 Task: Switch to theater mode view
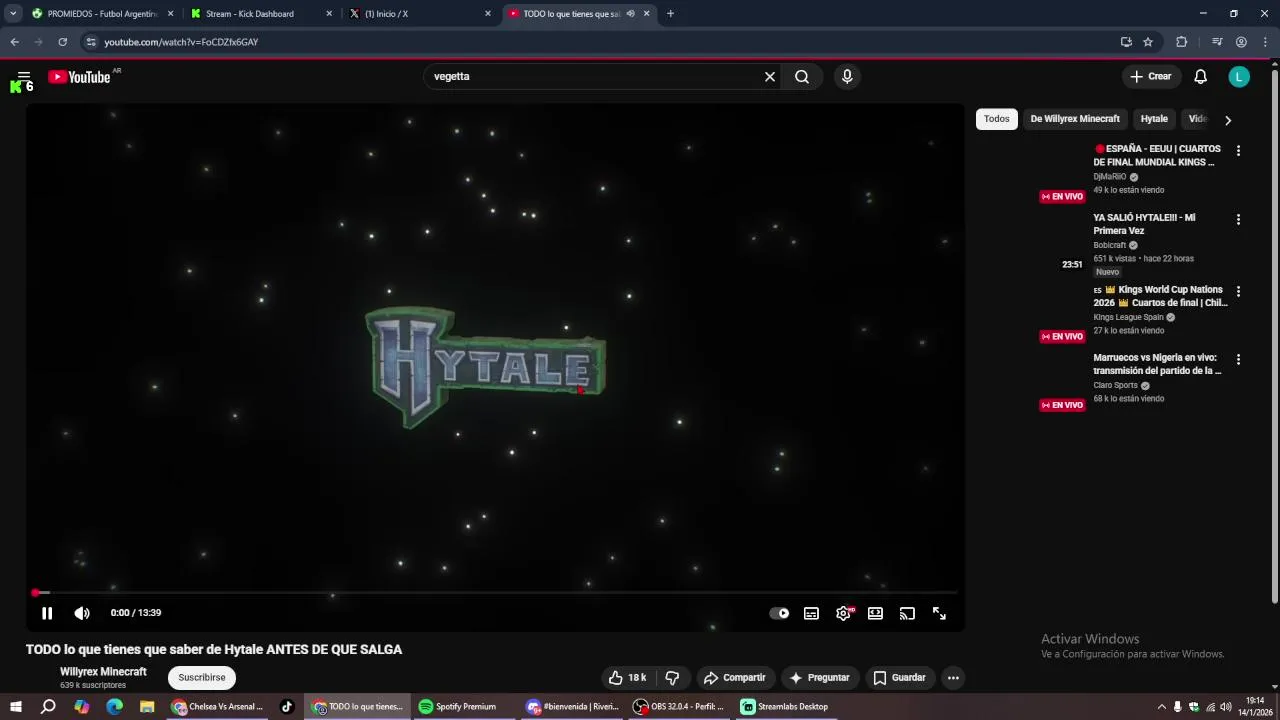(875, 613)
